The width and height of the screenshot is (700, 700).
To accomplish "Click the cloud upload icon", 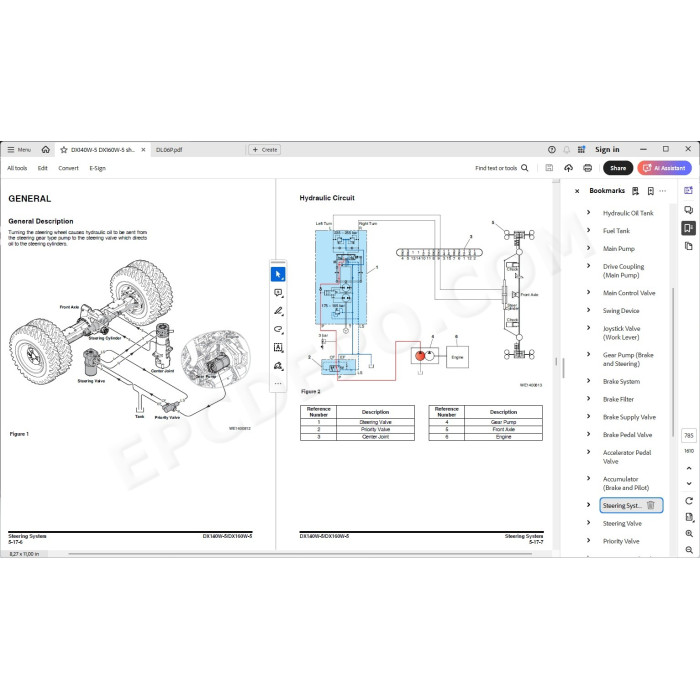I will 568,168.
